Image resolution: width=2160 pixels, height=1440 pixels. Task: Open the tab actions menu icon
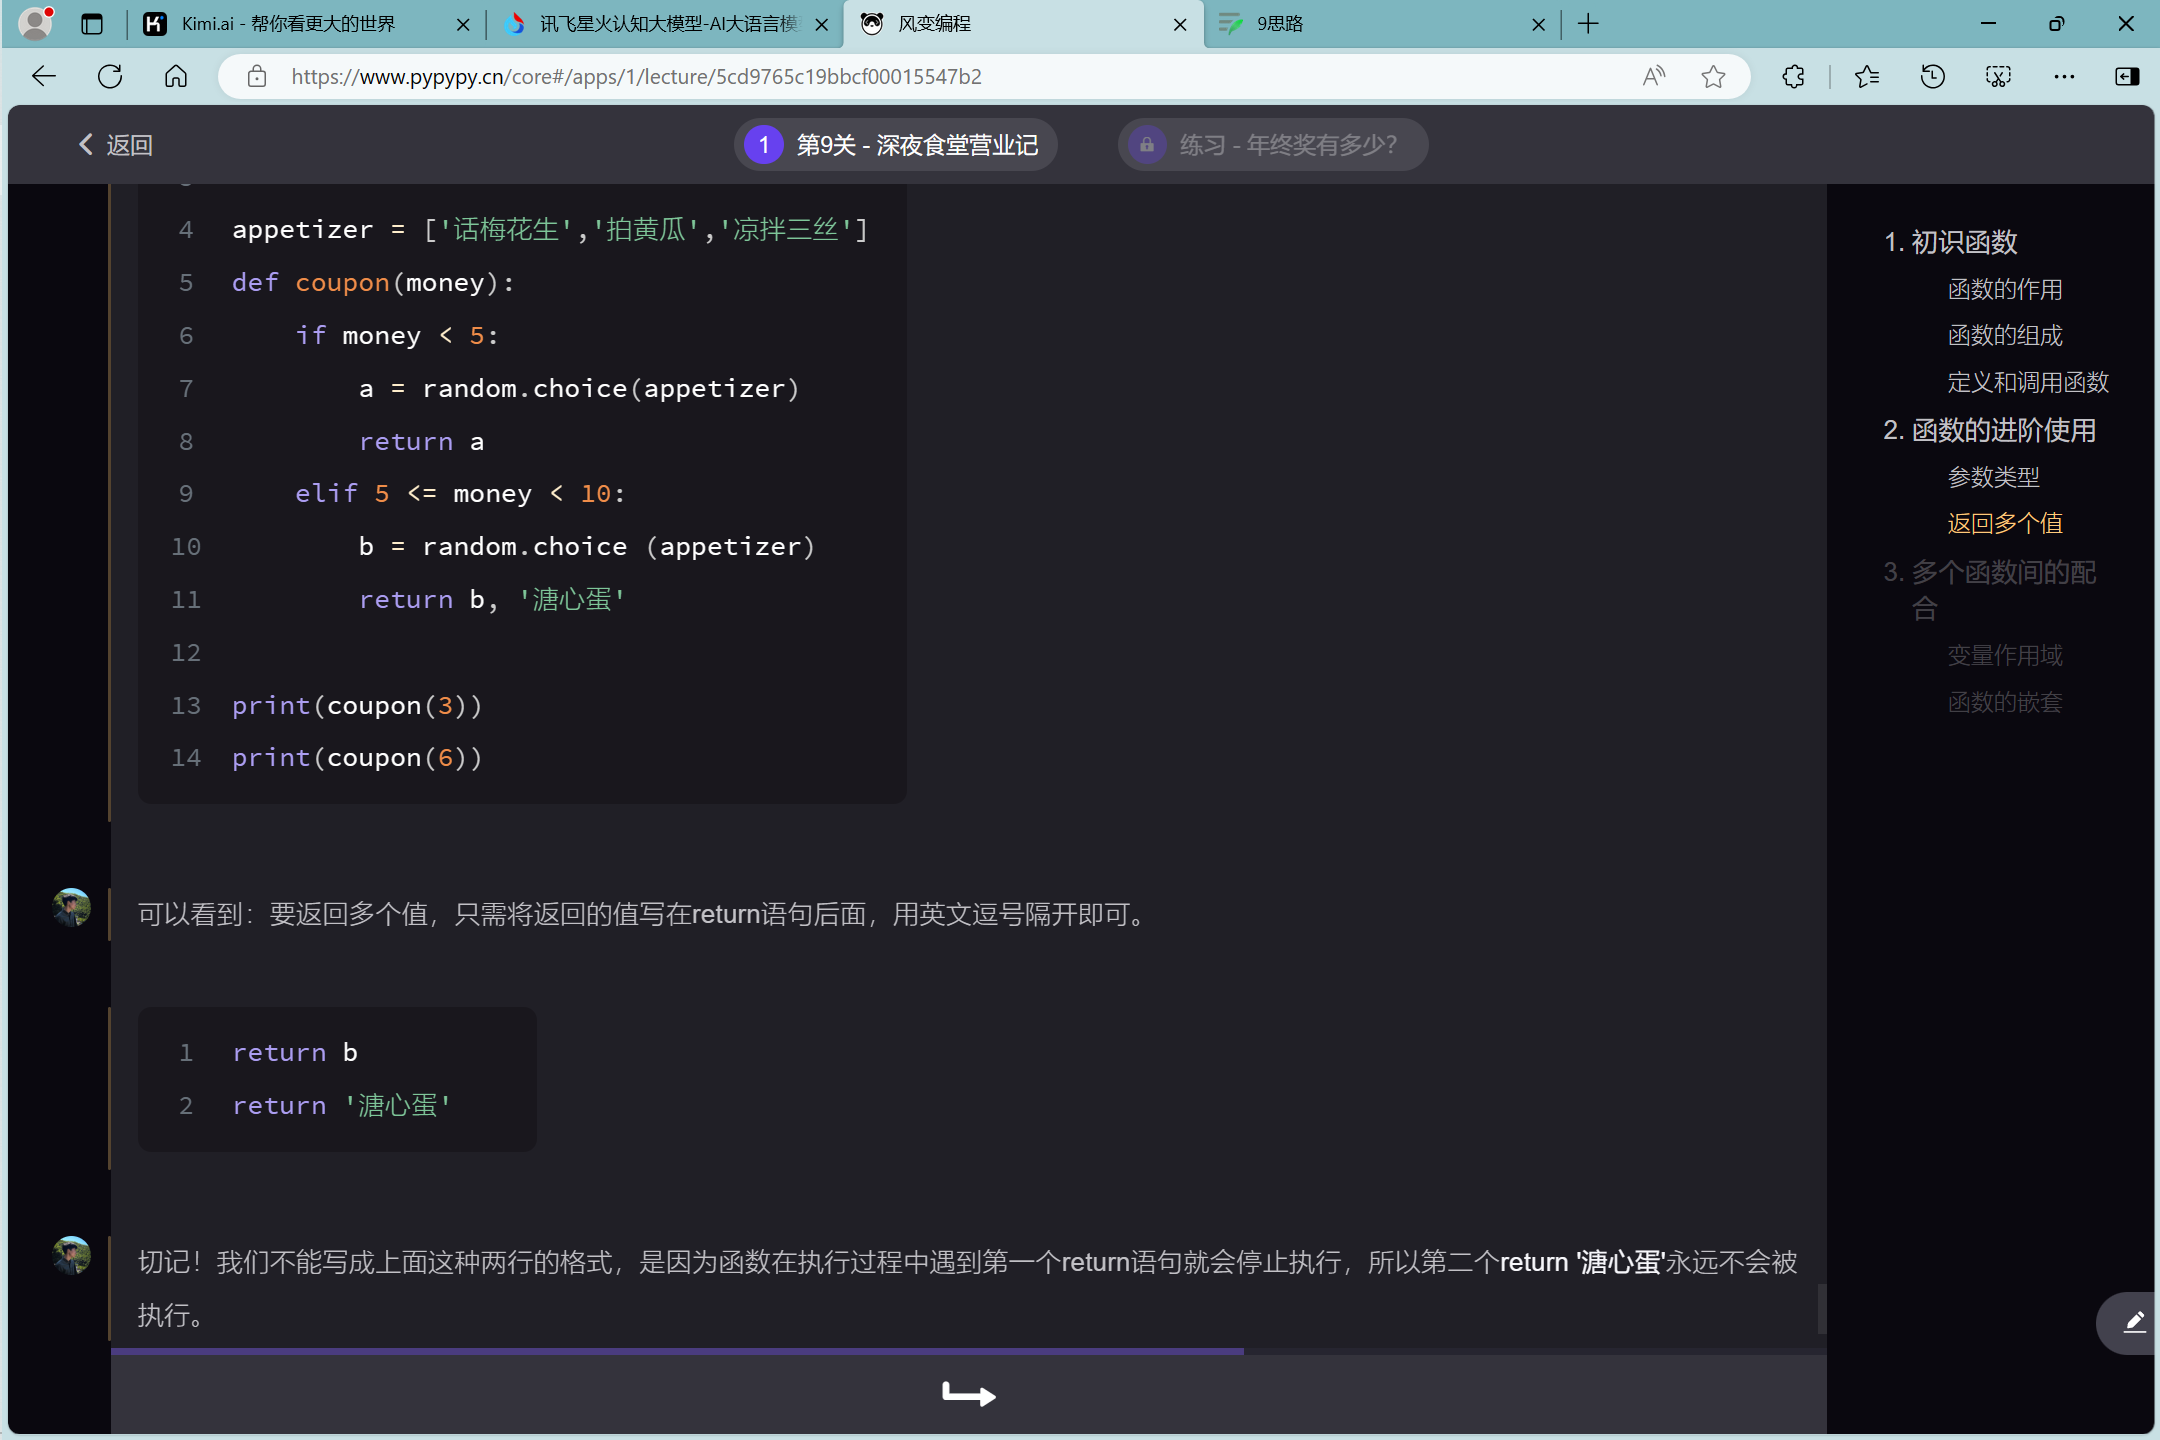click(x=92, y=24)
